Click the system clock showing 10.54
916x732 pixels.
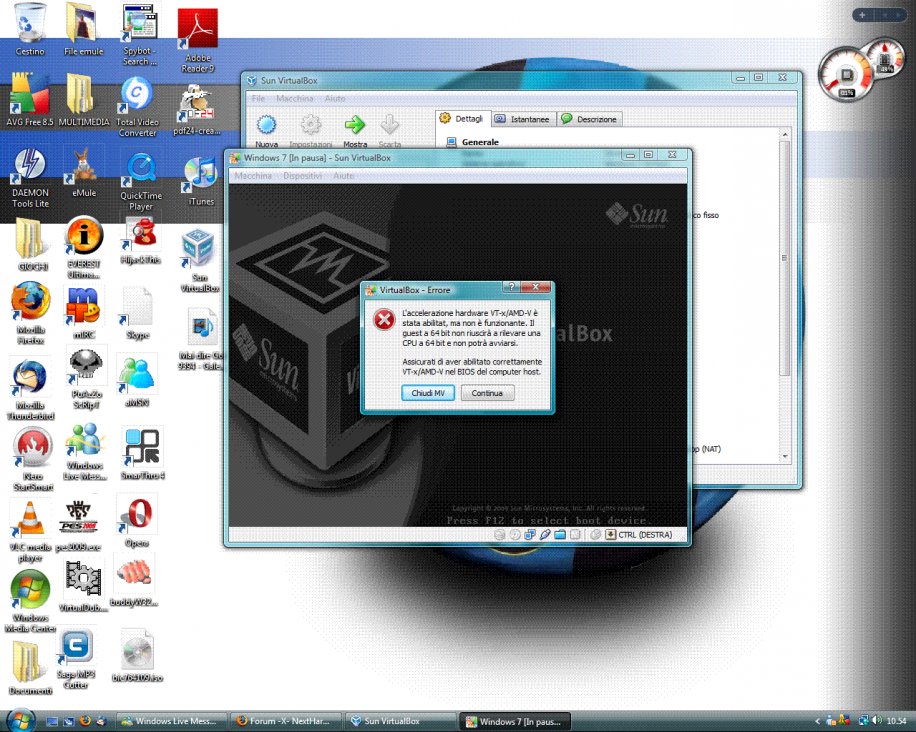896,721
